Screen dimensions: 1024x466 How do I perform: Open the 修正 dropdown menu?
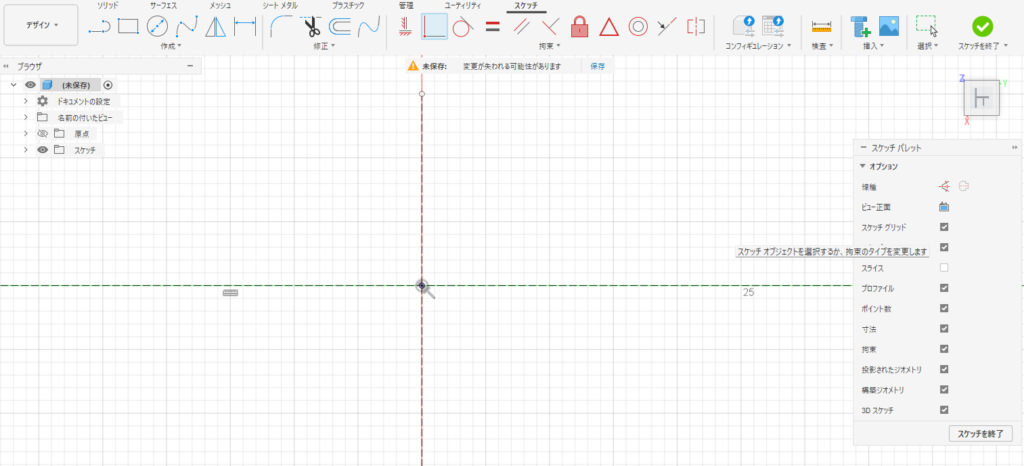324,46
